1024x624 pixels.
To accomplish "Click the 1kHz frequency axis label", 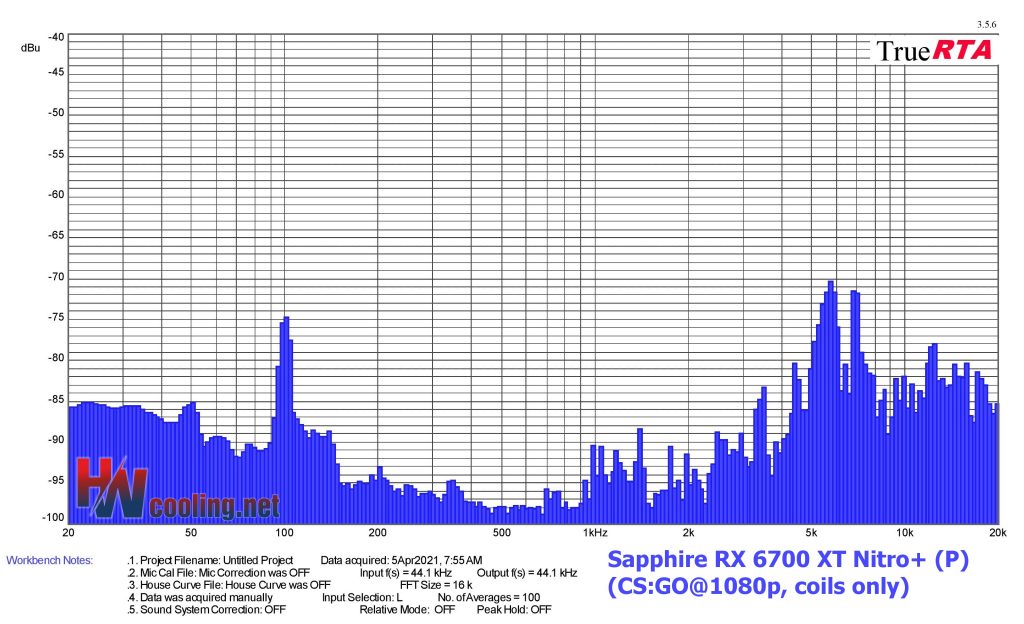I will click(595, 533).
